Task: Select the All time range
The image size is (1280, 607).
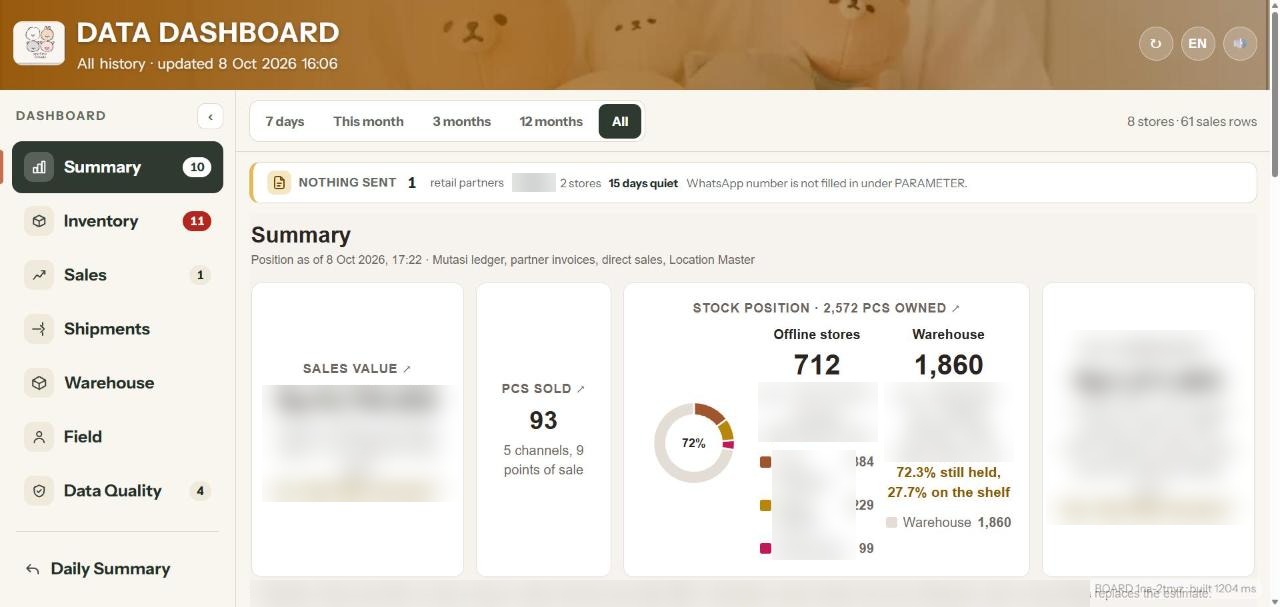Action: (620, 121)
